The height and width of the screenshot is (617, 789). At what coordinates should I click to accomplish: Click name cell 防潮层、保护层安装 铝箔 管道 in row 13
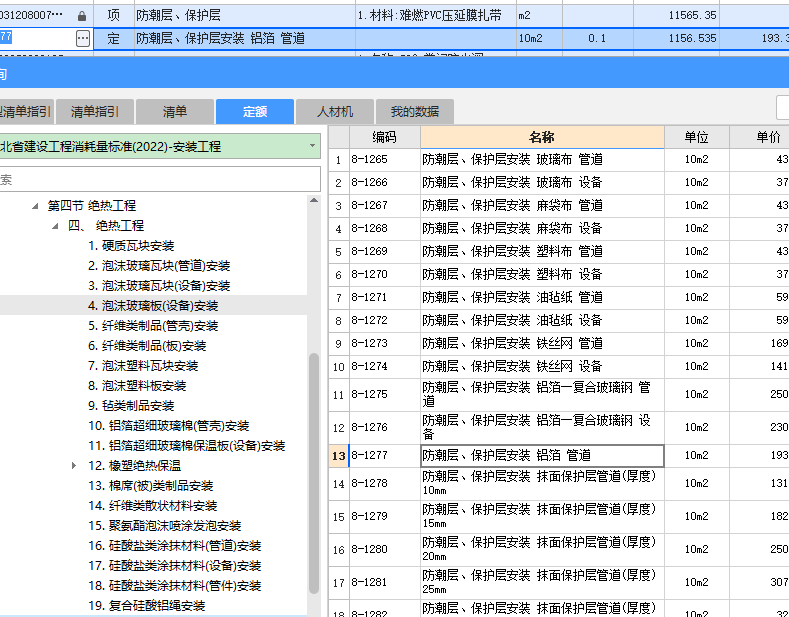542,455
